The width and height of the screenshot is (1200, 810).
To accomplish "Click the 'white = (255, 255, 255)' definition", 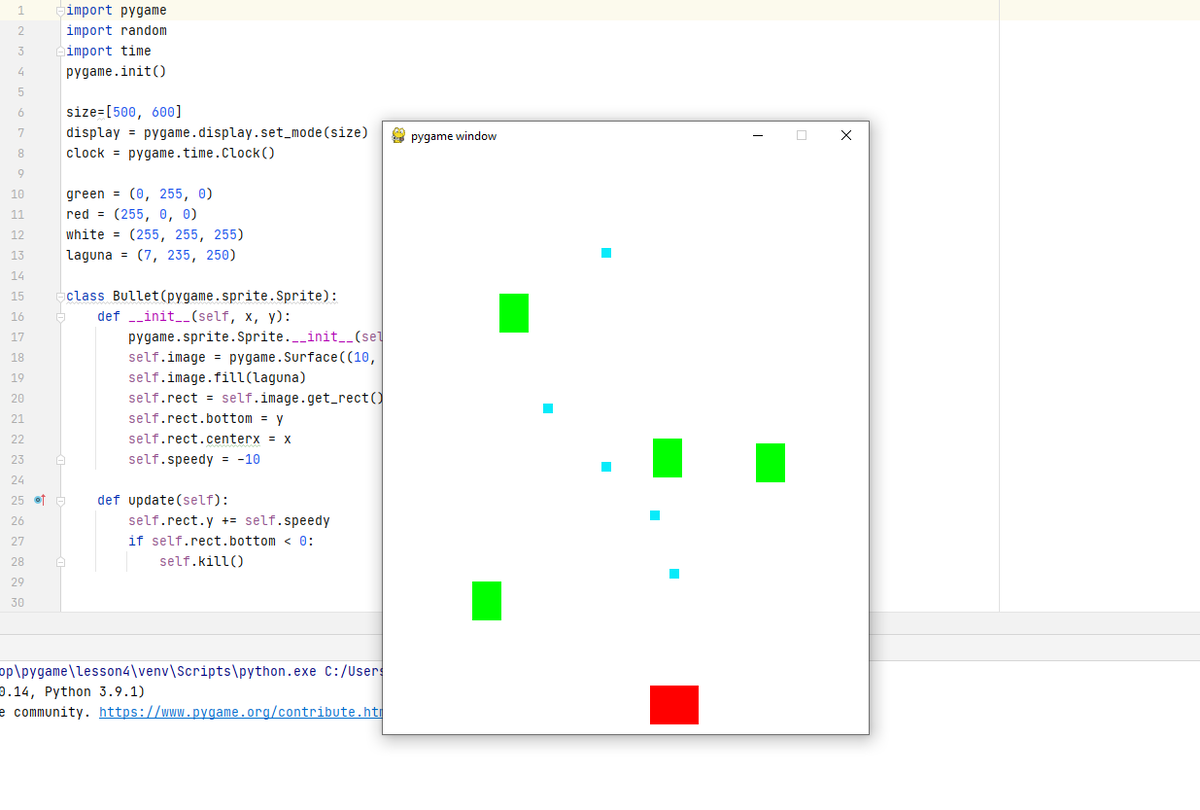I will tap(155, 235).
